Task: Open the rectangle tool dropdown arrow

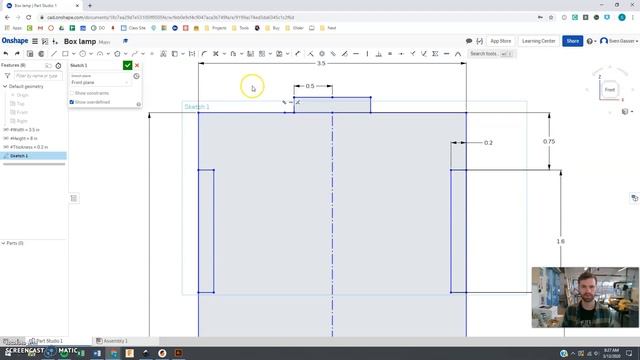Action: coord(73,54)
